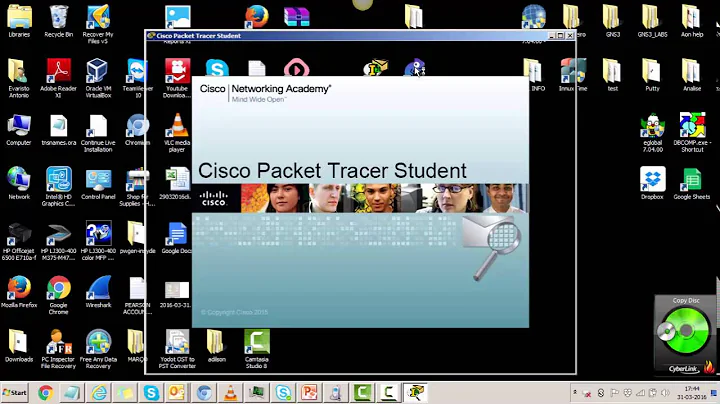Open the WinRAR archive desktop icon
720x404 pixels.
(x=297, y=17)
